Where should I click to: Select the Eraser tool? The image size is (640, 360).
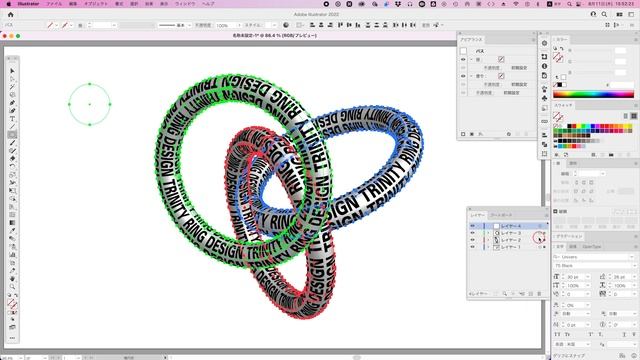[12, 159]
